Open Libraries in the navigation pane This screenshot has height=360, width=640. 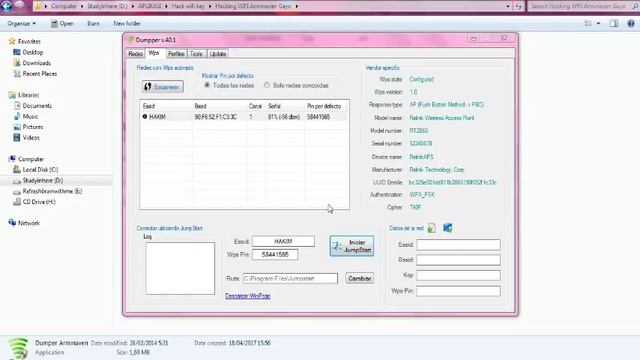tap(29, 95)
